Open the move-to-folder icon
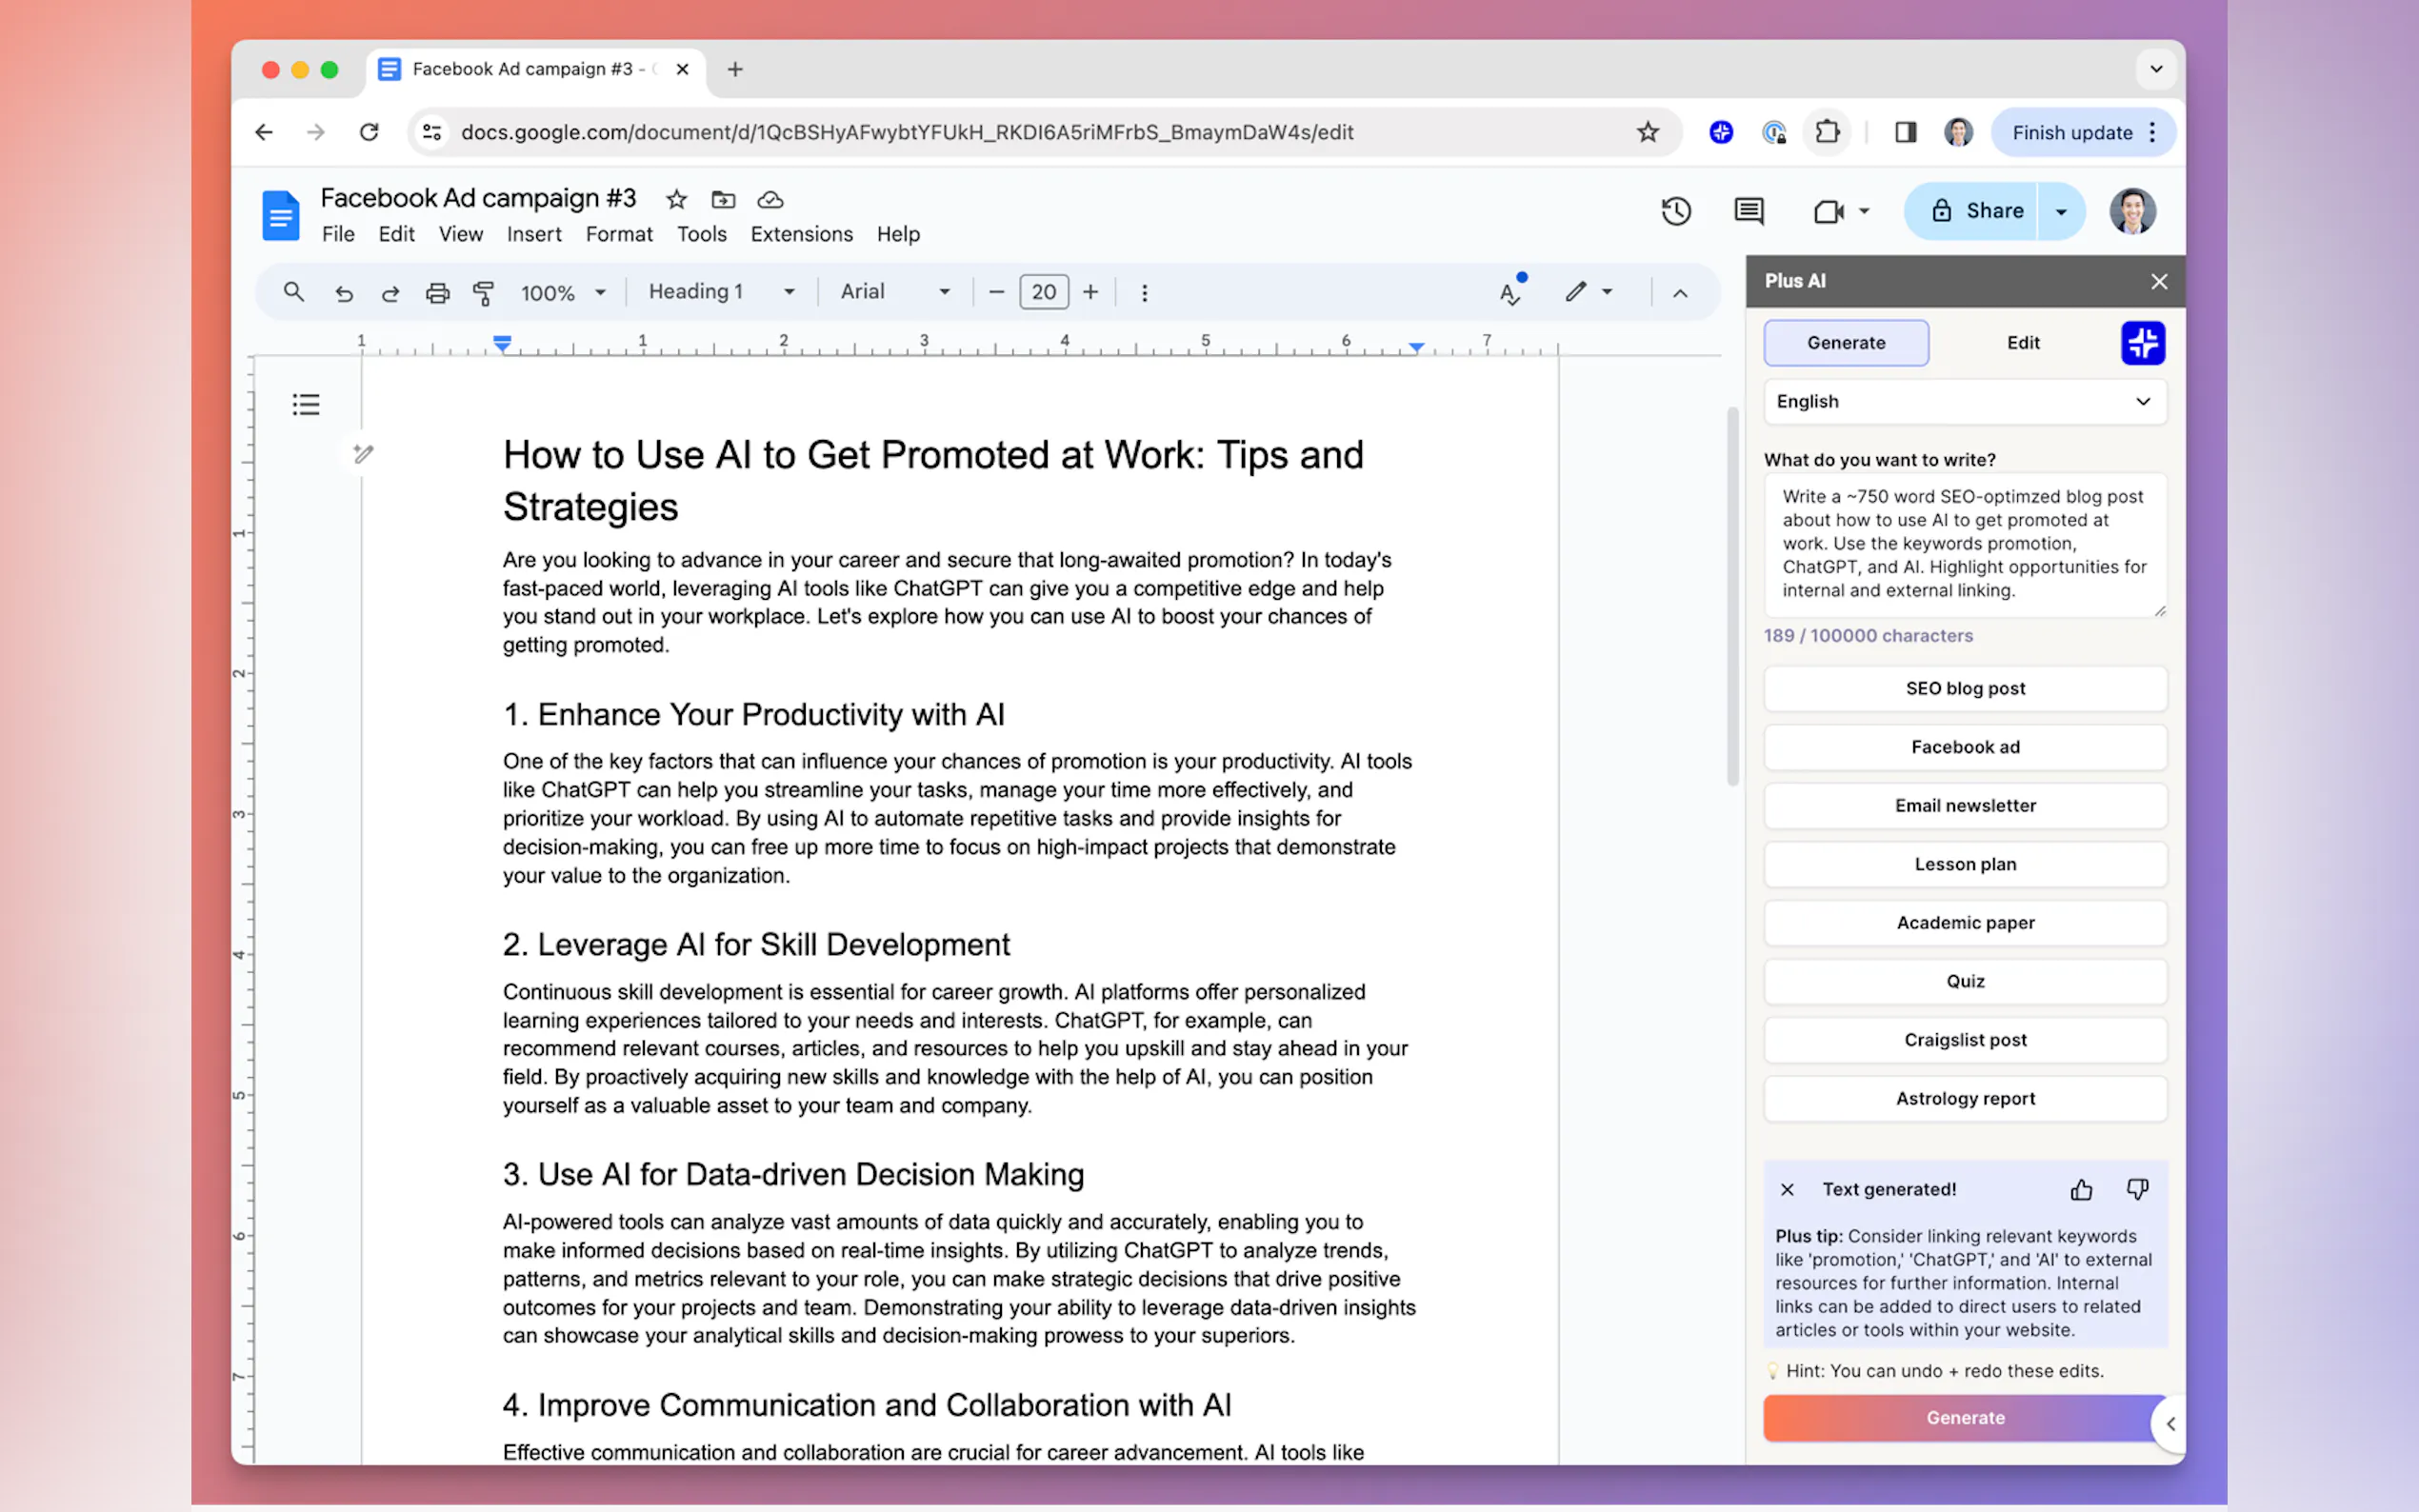The height and width of the screenshot is (1512, 2419). click(723, 199)
